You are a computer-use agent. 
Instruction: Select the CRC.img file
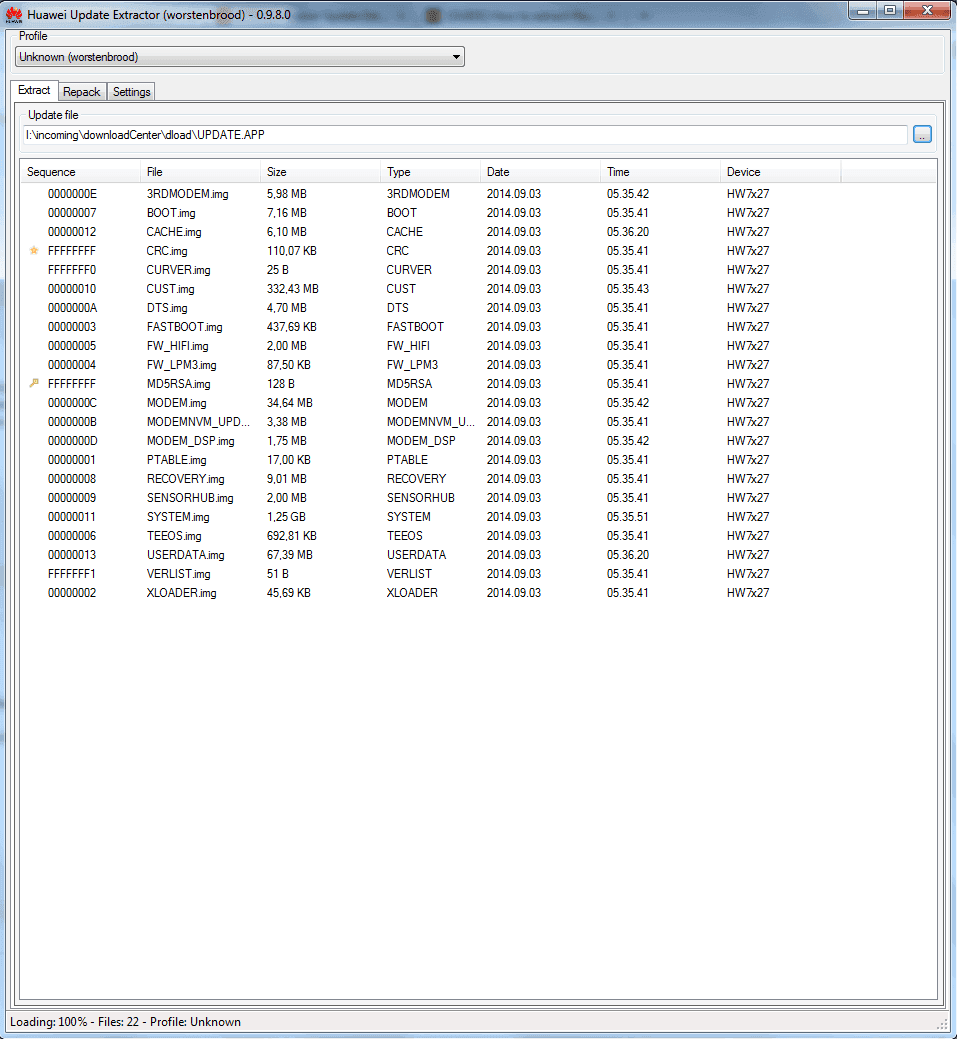(167, 250)
